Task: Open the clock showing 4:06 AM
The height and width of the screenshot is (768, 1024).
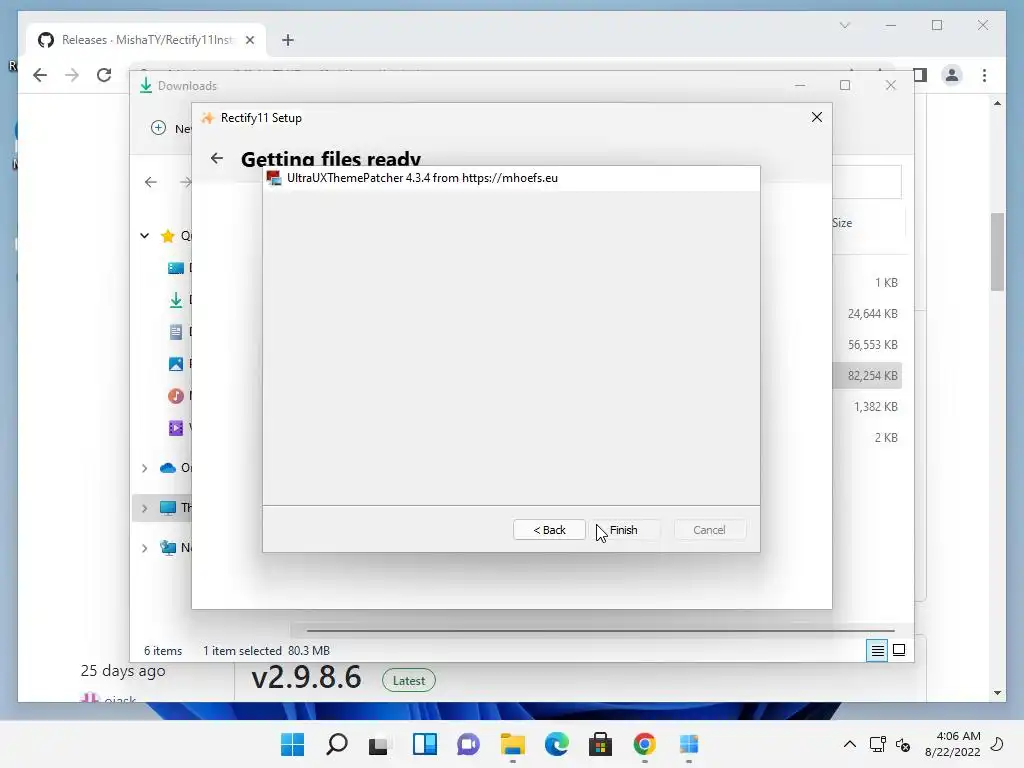Action: pos(953,744)
